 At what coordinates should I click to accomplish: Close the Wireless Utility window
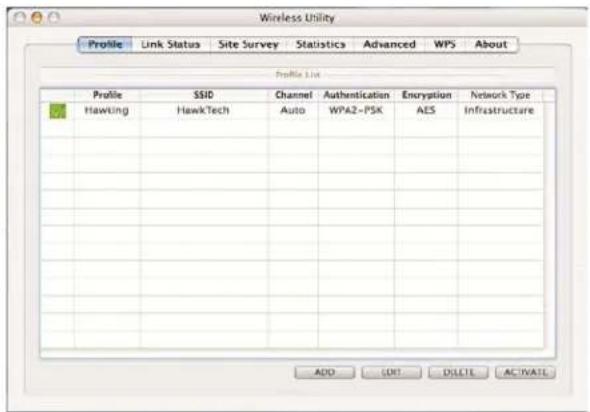tap(20, 18)
